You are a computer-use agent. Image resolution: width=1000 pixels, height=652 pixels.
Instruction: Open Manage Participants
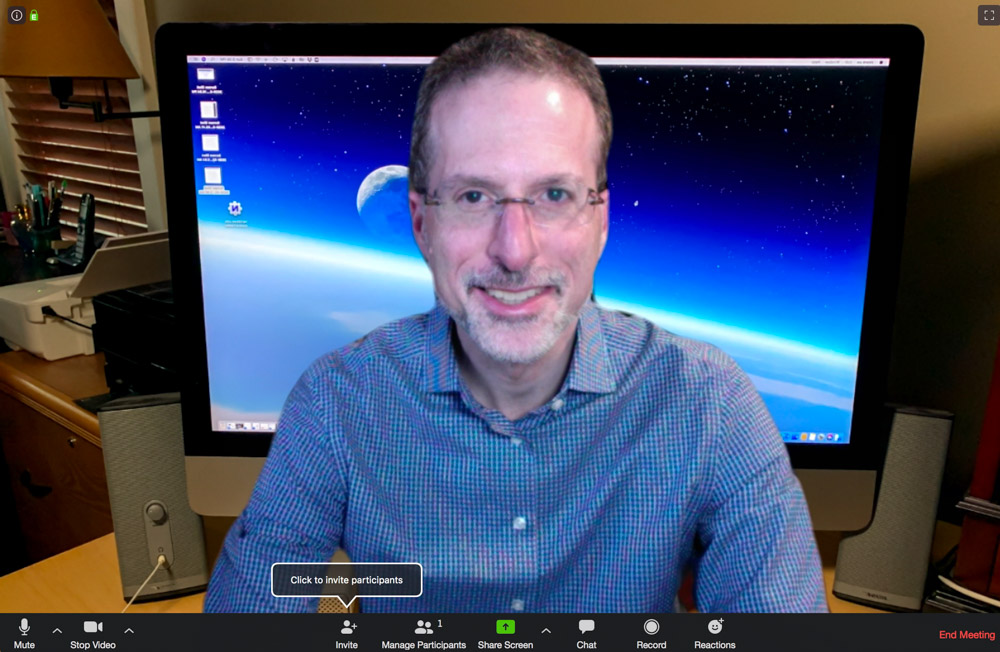point(423,630)
